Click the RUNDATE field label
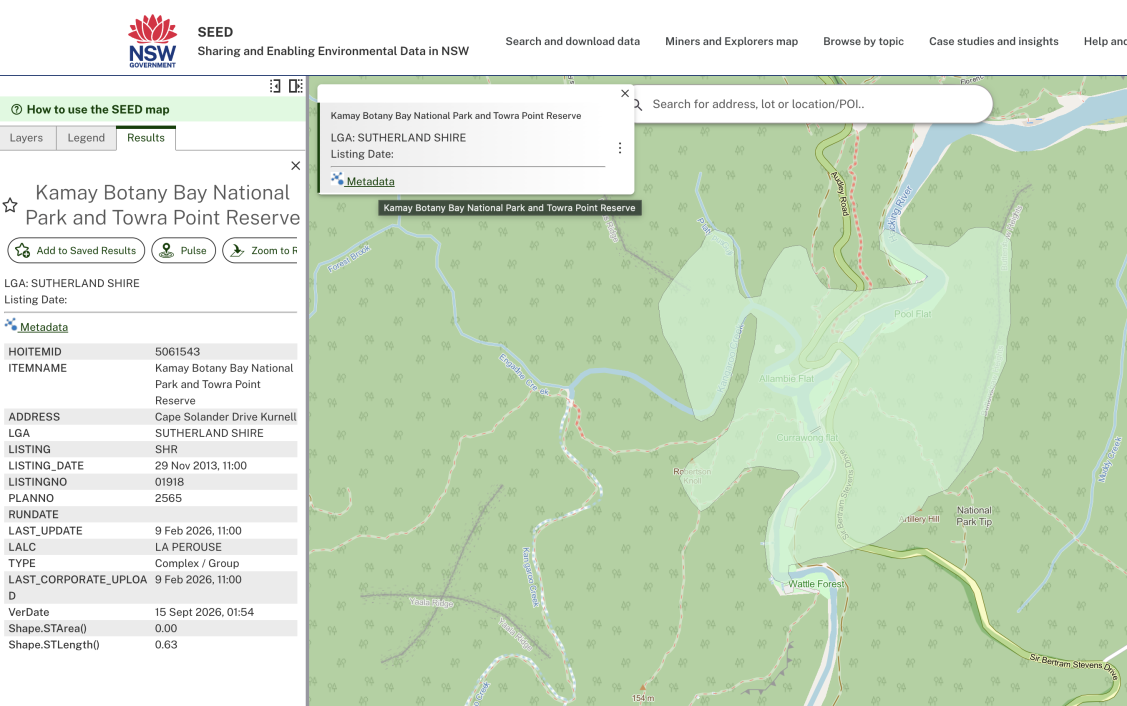The height and width of the screenshot is (706, 1127). (x=34, y=515)
